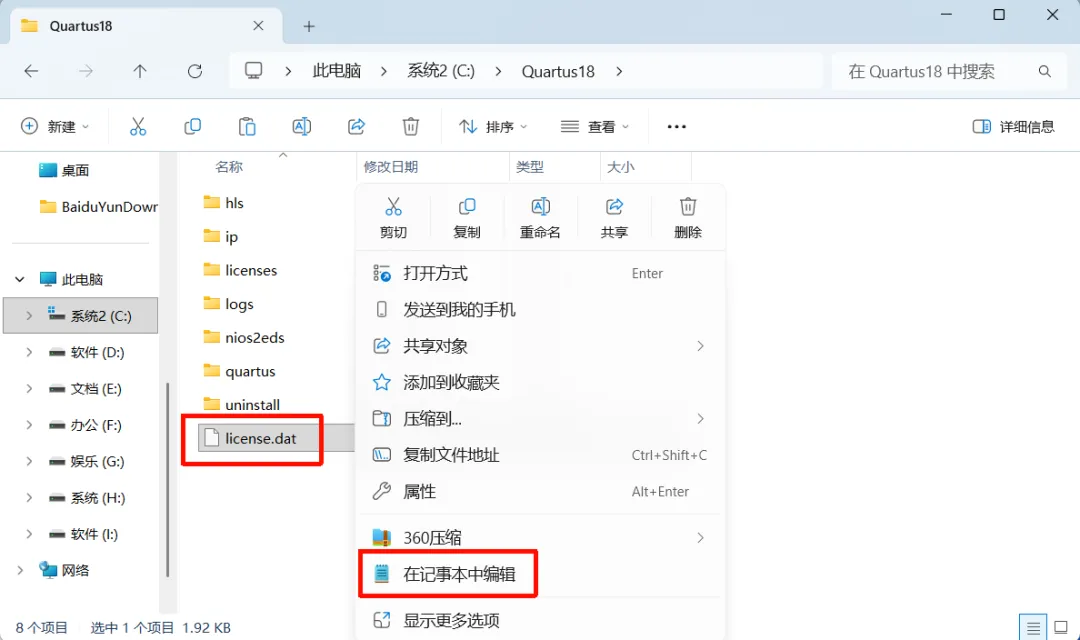1080x640 pixels.
Task: Open the 新建 dropdown
Action: point(55,127)
